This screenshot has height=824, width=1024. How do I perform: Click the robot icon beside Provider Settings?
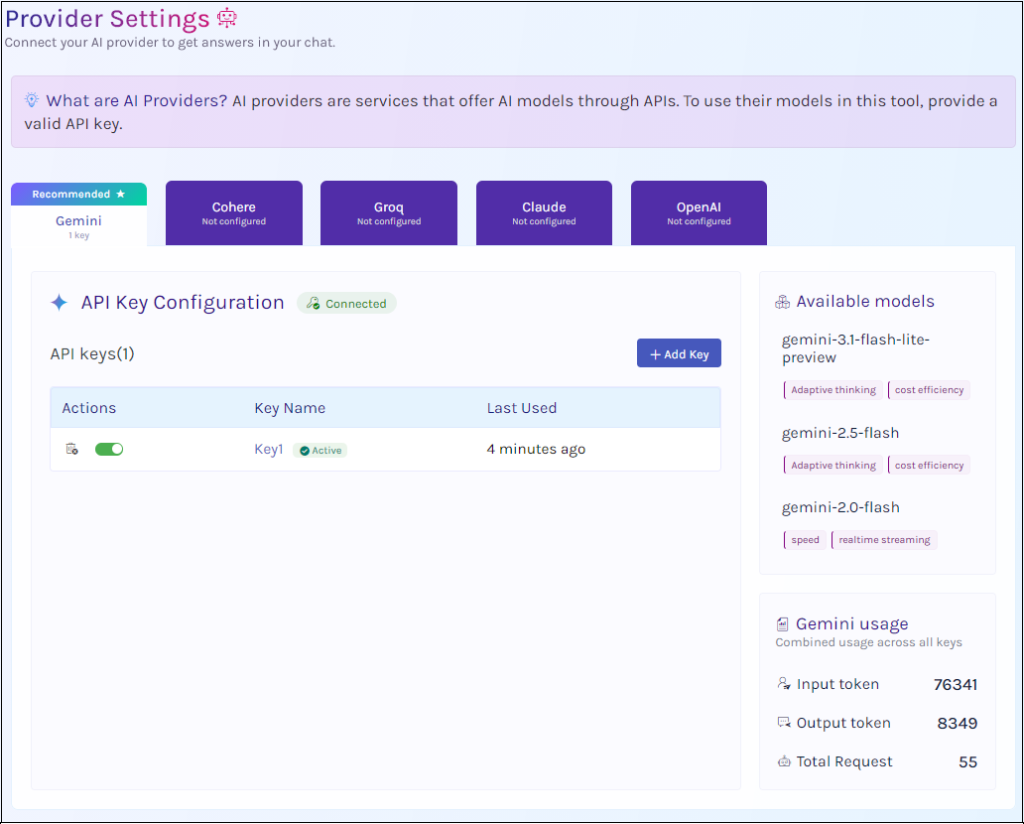(x=227, y=18)
